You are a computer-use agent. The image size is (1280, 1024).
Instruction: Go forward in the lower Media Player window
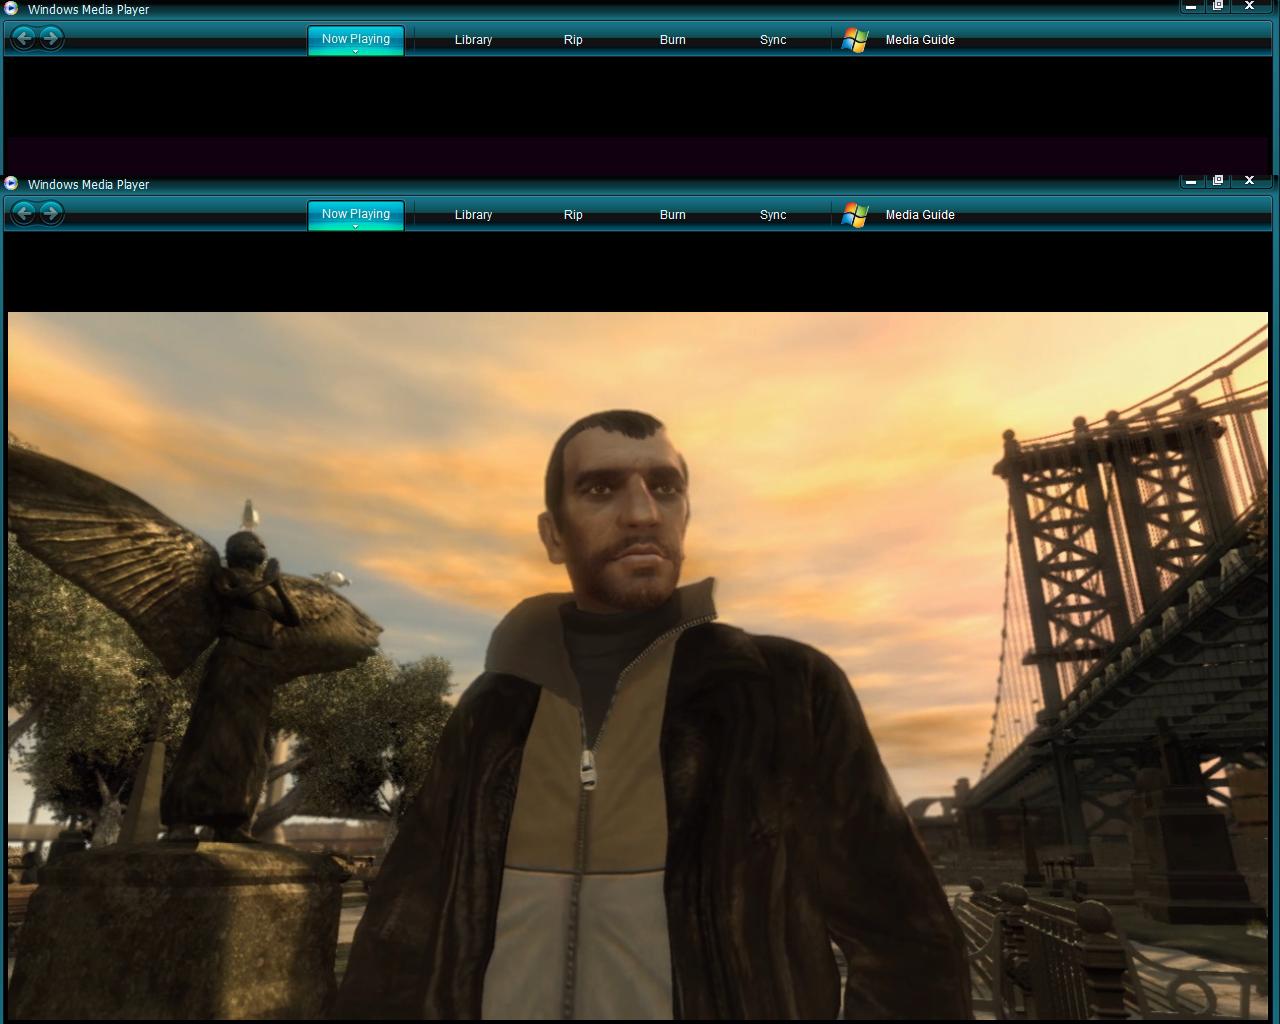(x=51, y=213)
